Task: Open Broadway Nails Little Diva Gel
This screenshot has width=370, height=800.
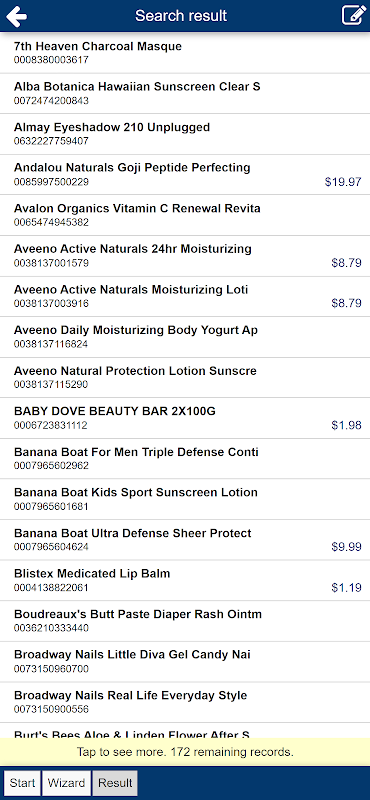Action: click(185, 661)
